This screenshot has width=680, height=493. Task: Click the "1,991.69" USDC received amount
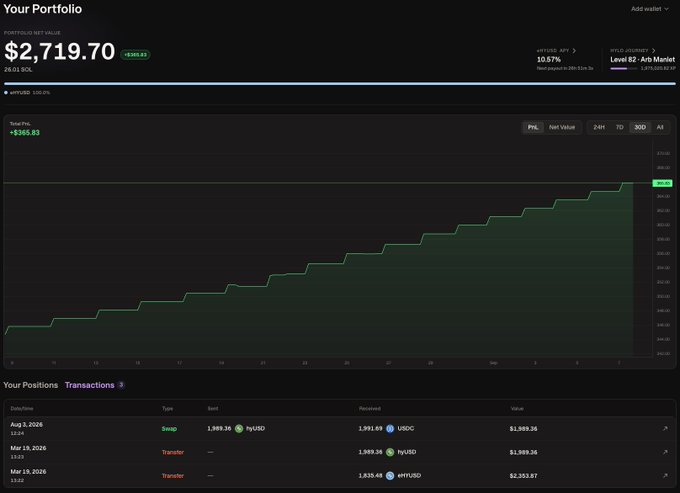370,428
